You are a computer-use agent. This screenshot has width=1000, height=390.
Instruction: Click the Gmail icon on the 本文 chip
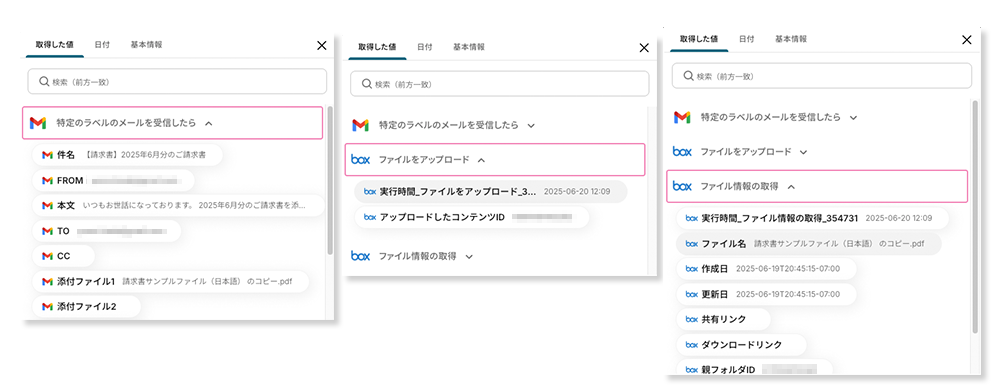coord(47,206)
